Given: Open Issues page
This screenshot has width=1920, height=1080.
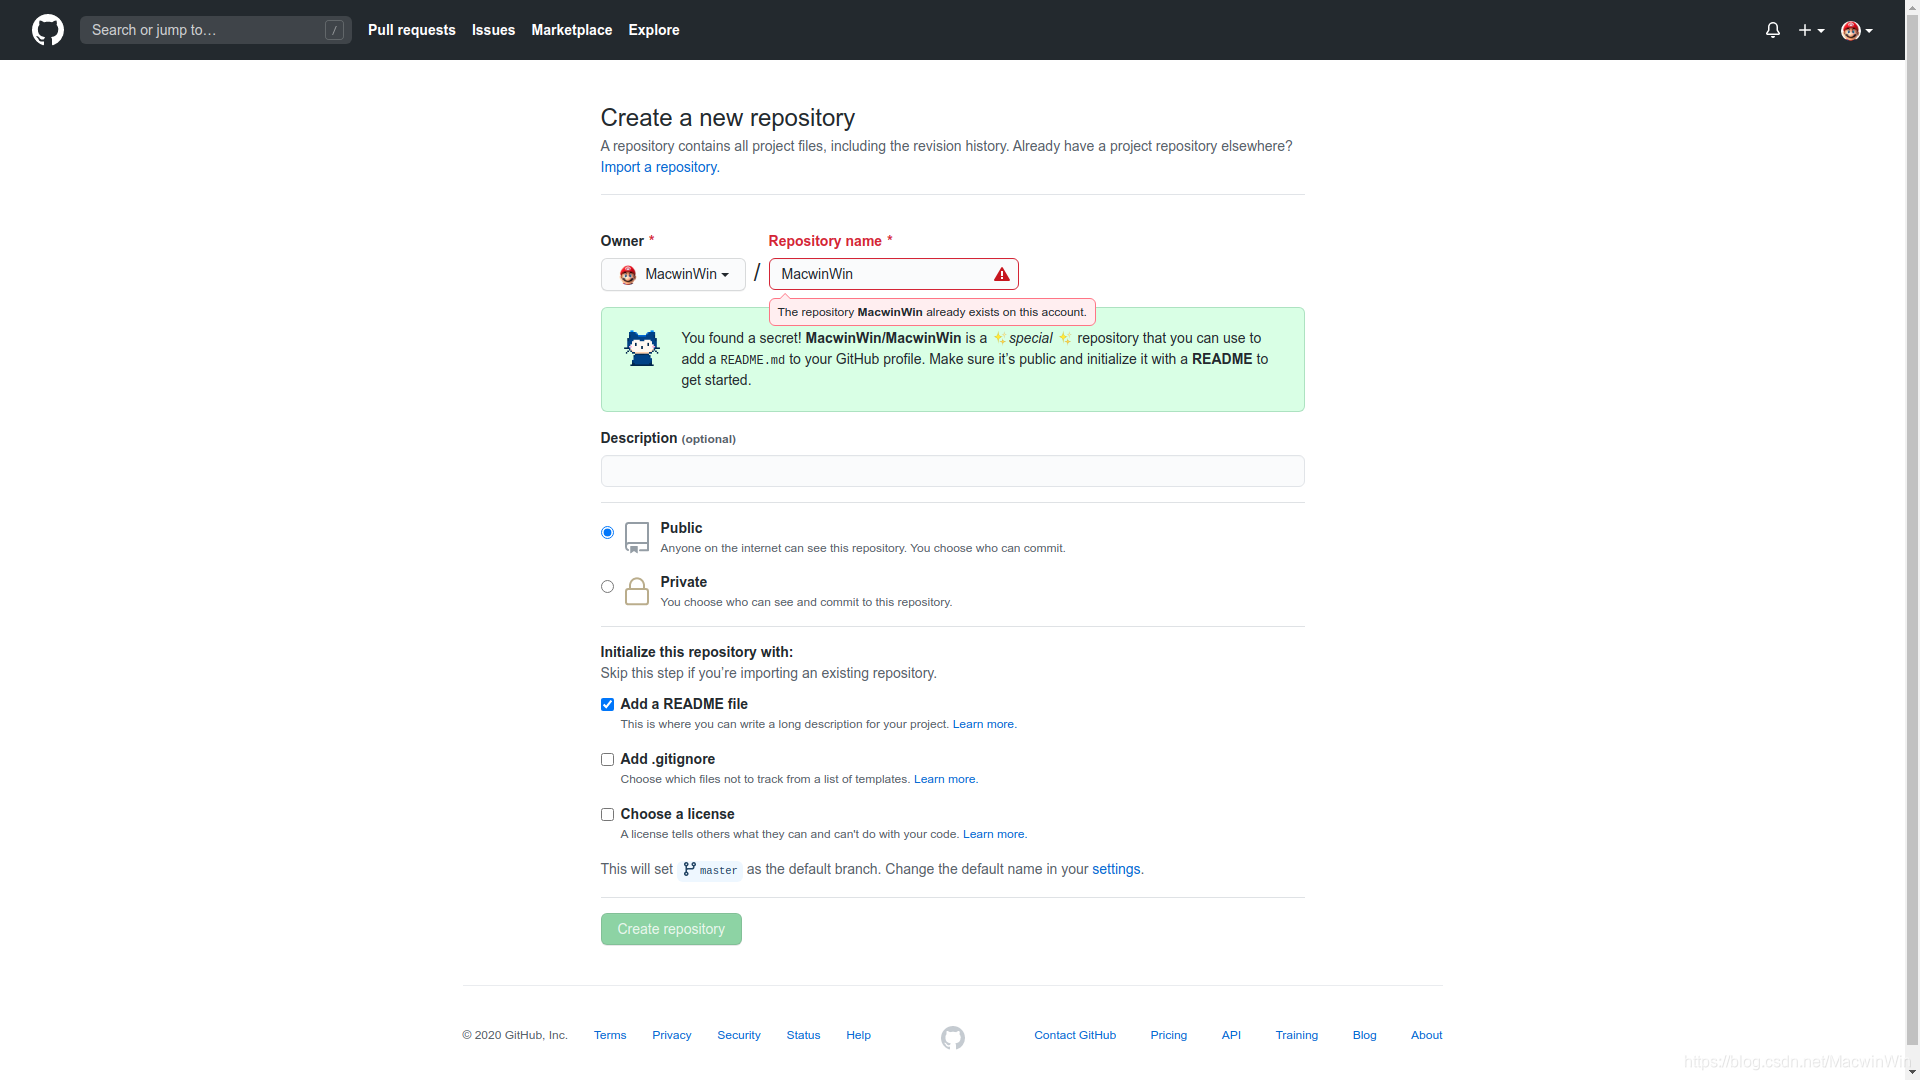Looking at the screenshot, I should click(x=493, y=30).
